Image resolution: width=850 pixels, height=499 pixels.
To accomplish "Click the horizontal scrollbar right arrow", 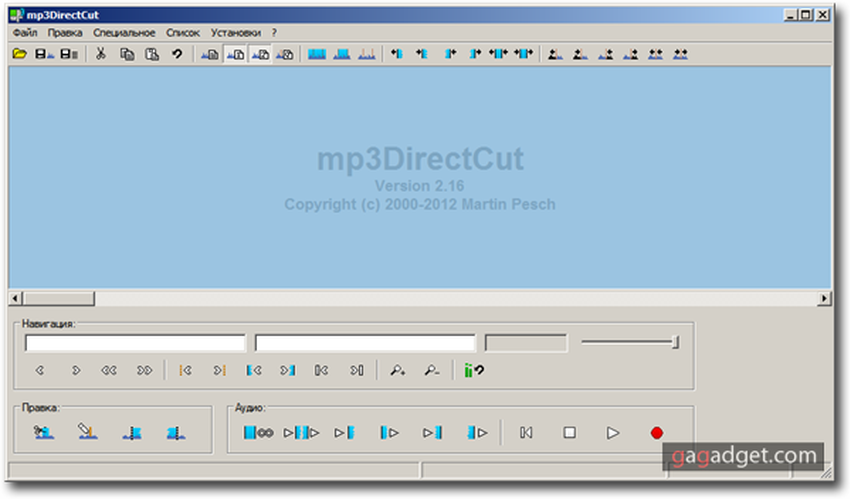I will 824,298.
